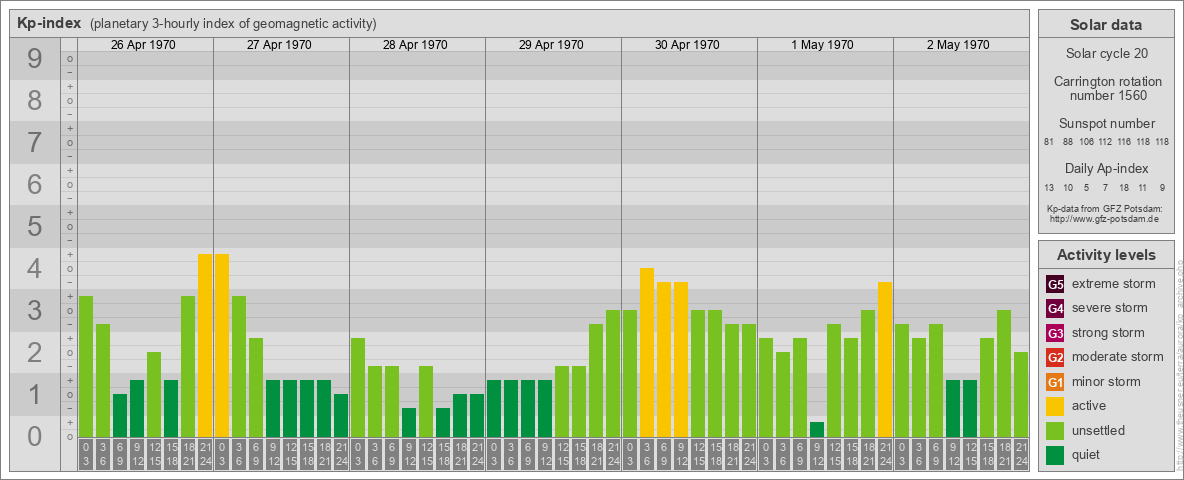This screenshot has height=480, width=1184.
Task: Click the G1 minor storm badge
Action: tap(1055, 382)
